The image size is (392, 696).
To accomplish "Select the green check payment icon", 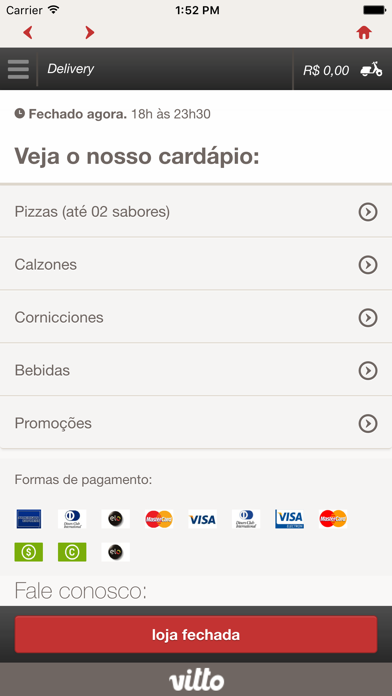I will coord(72,552).
